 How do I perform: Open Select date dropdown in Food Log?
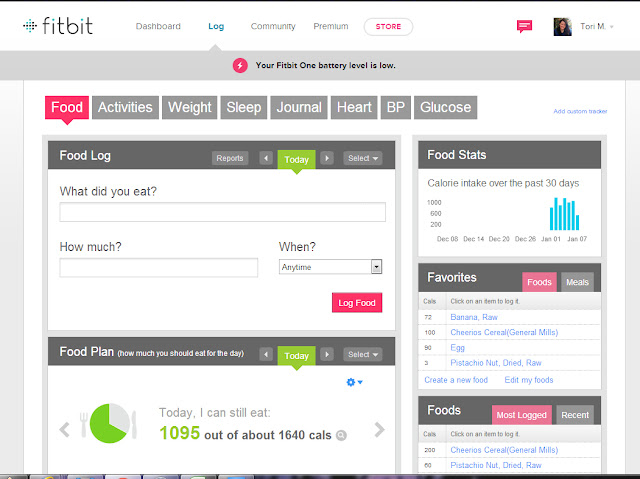pyautogui.click(x=363, y=158)
